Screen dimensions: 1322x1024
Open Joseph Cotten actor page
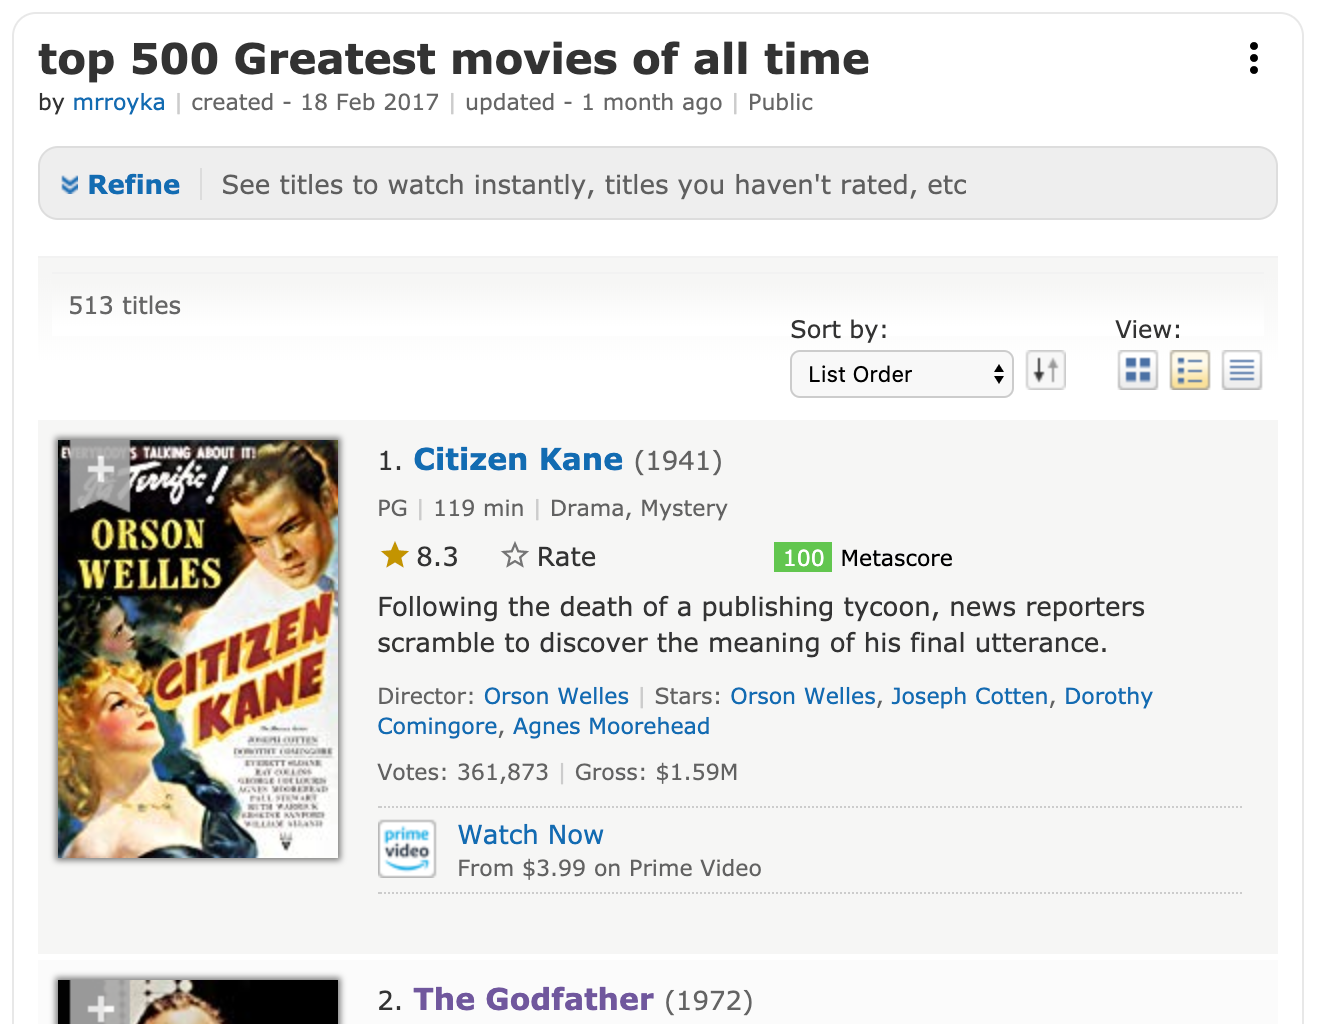(970, 696)
